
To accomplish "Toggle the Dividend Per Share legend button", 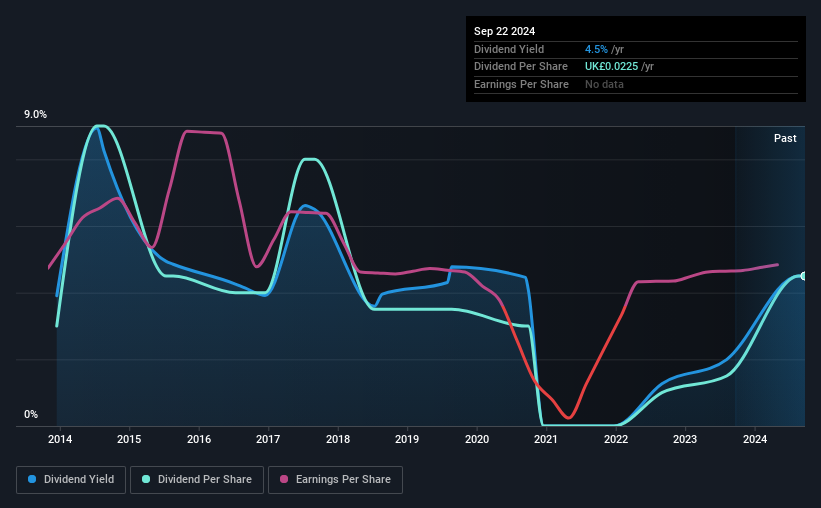I will (197, 480).
